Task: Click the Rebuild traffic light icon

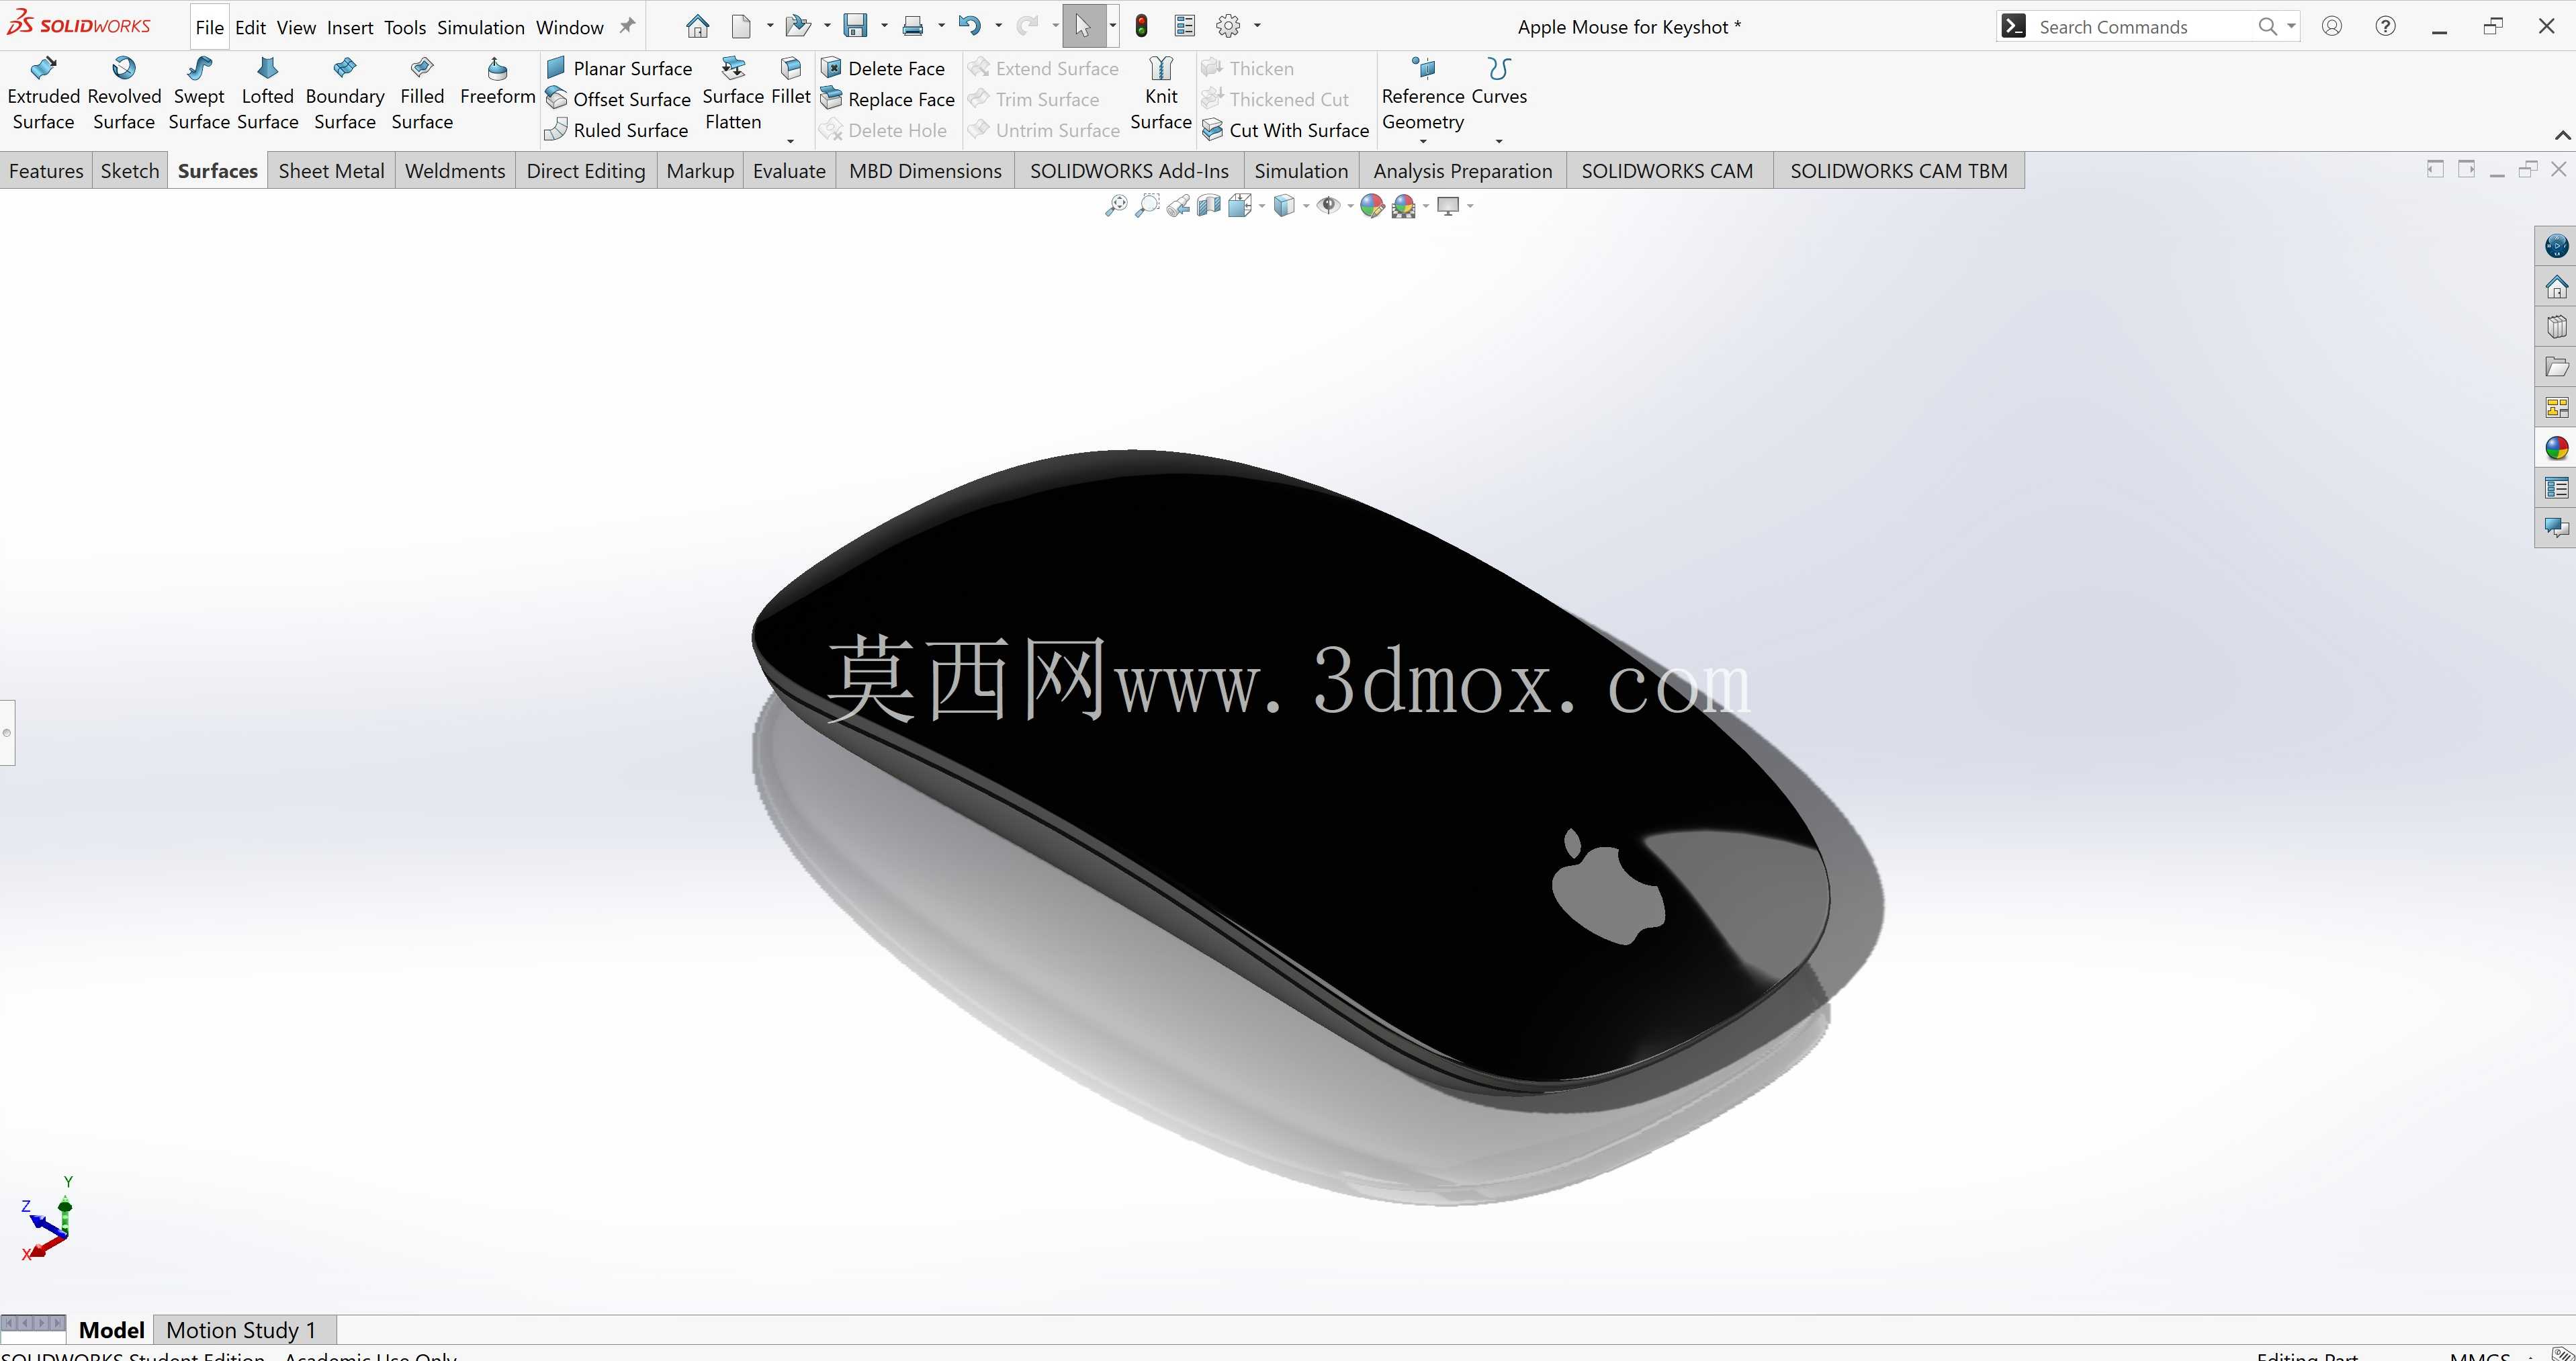Action: click(1141, 26)
